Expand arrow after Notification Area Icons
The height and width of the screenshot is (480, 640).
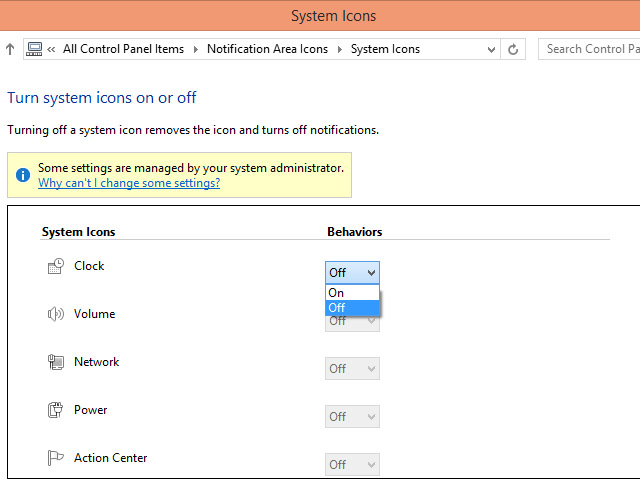pyautogui.click(x=340, y=49)
